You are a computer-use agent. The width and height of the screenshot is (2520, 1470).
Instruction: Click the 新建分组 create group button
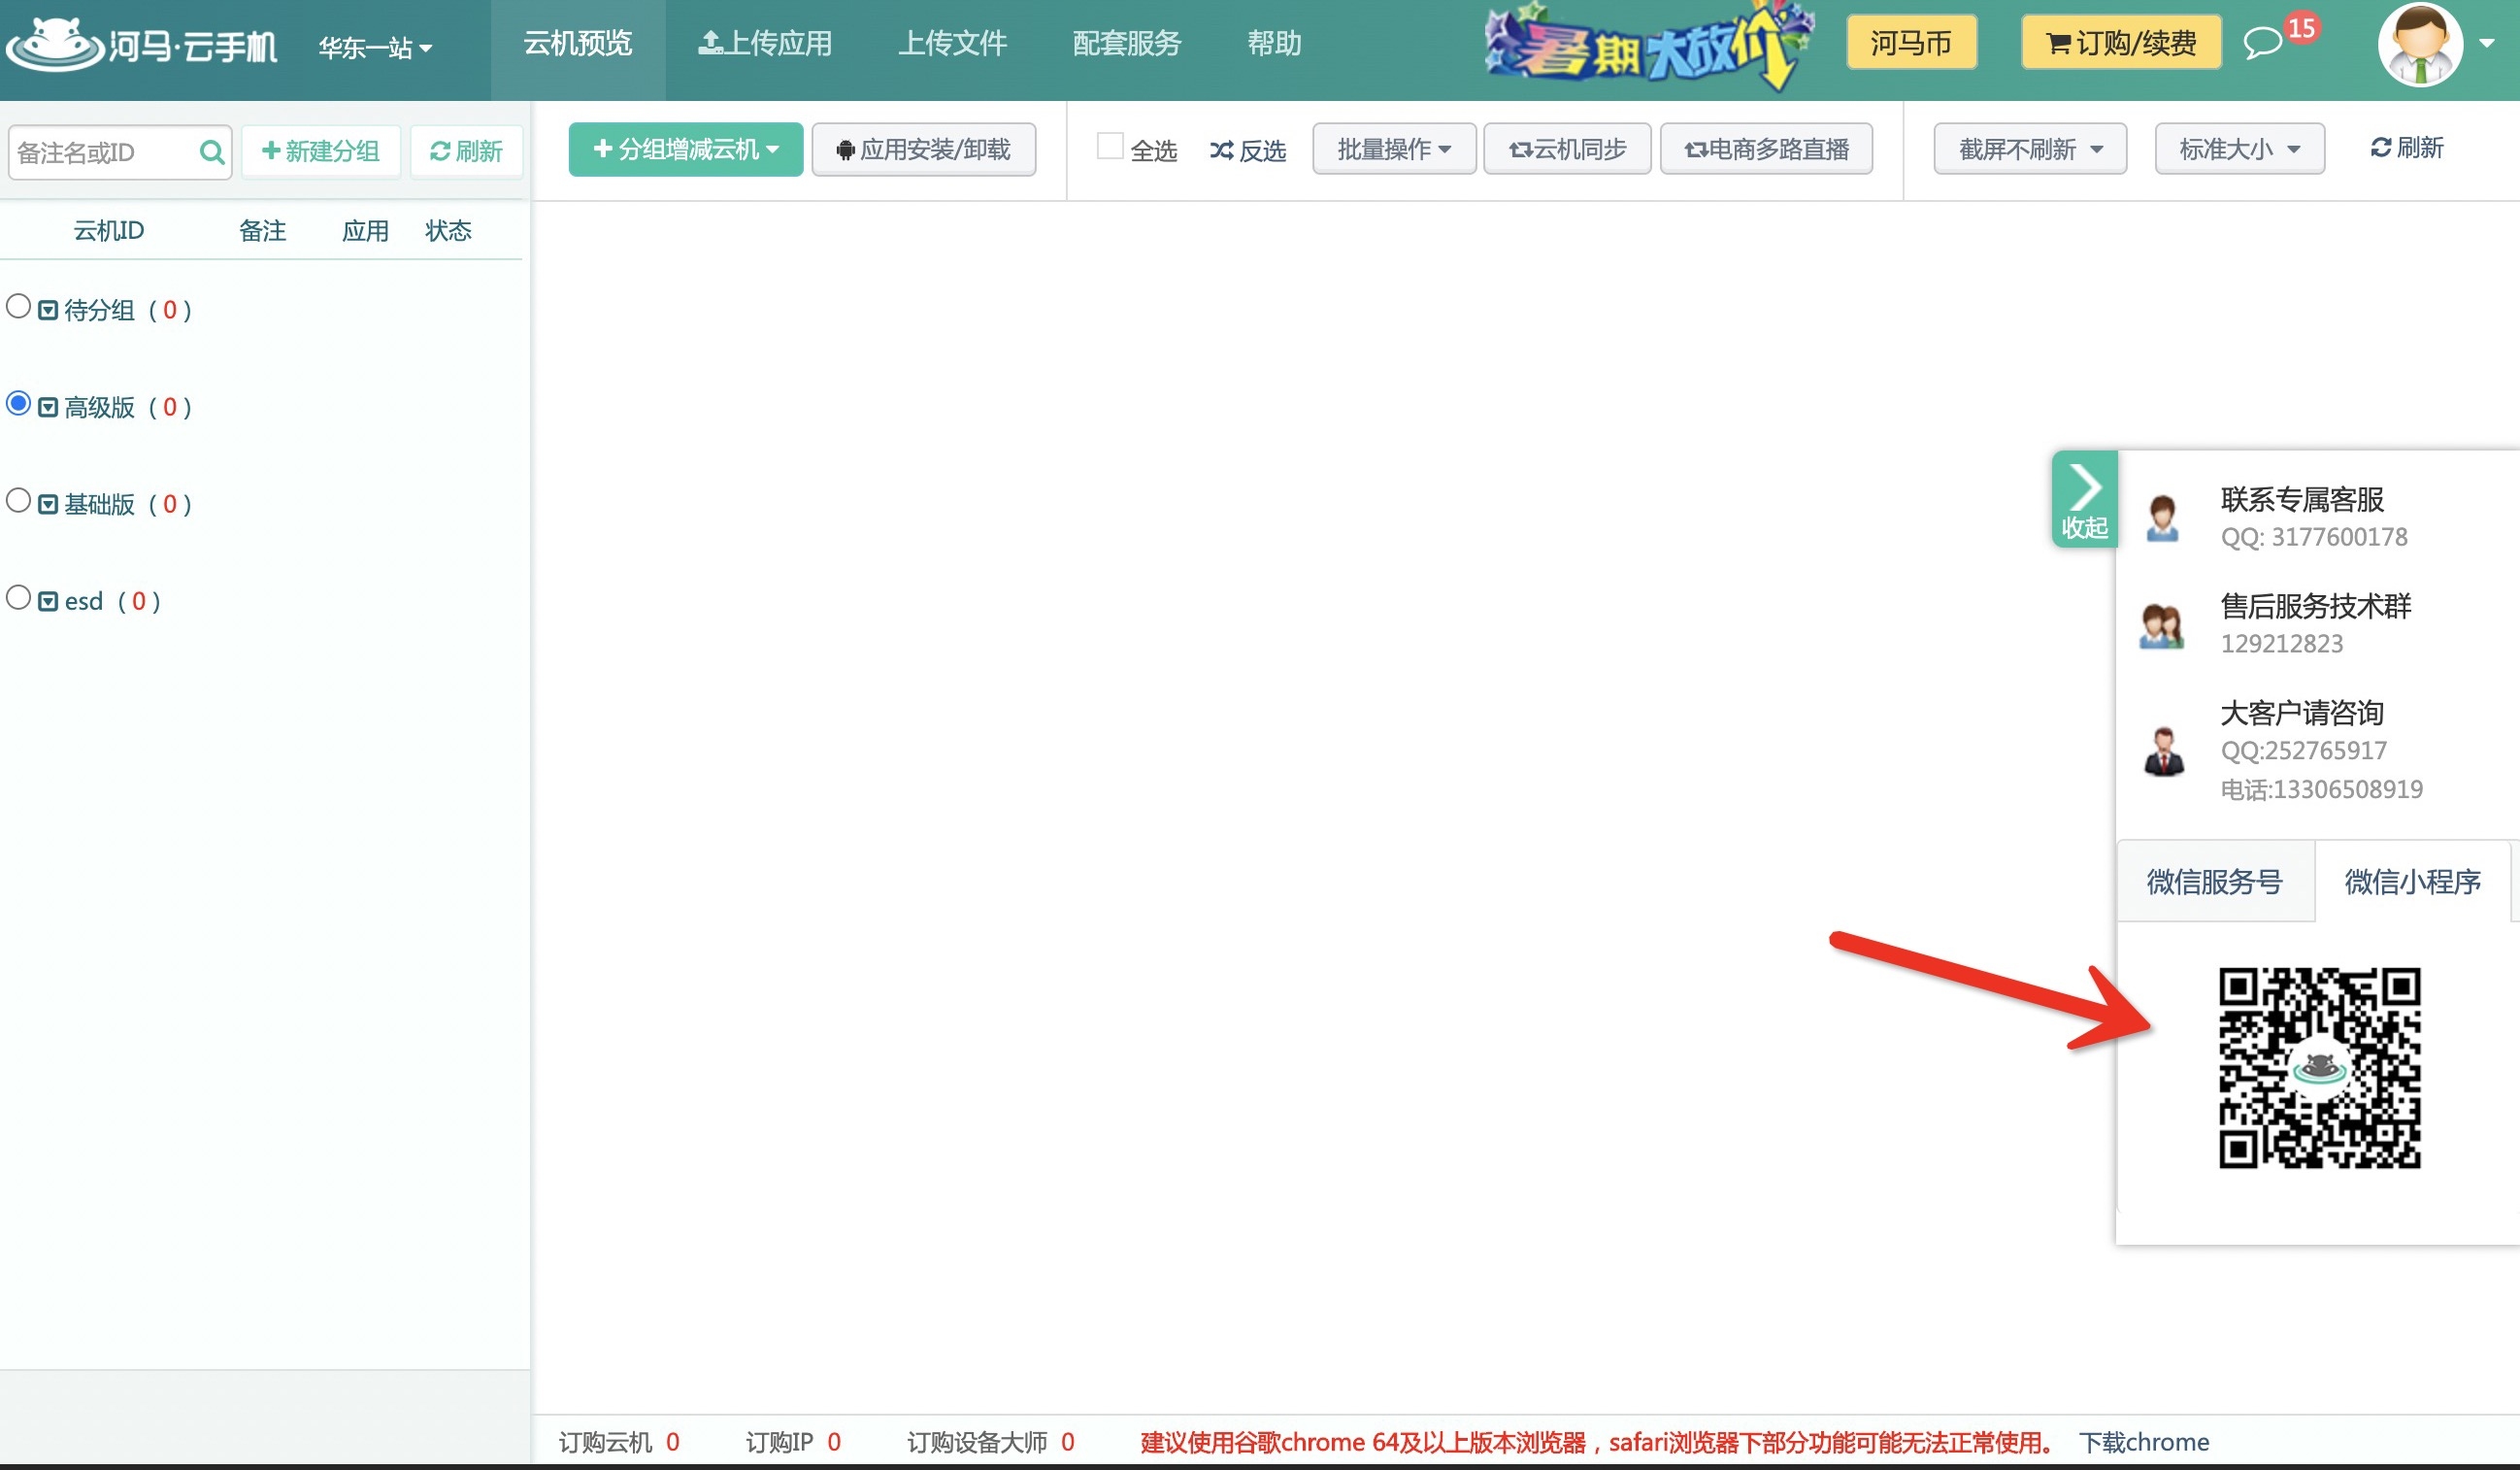[x=320, y=151]
